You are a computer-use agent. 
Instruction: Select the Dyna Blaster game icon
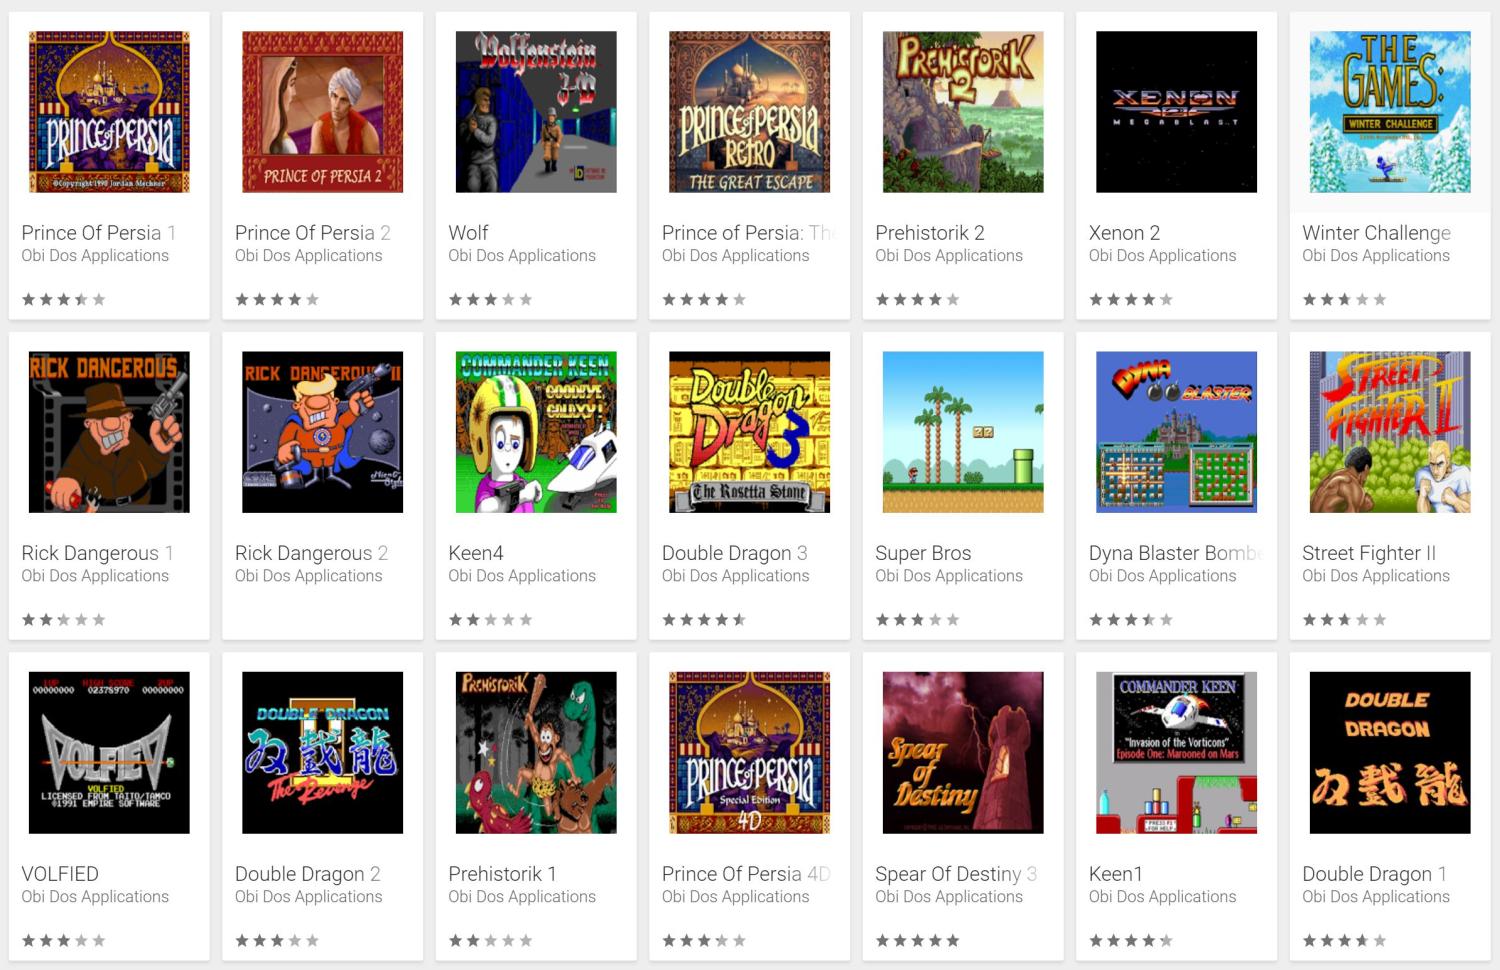[1176, 432]
